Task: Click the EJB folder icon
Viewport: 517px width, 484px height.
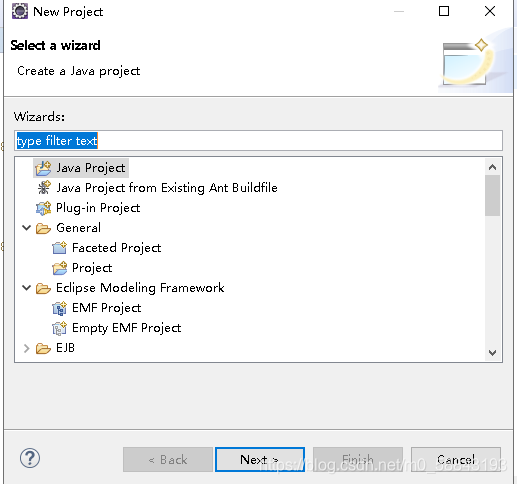Action: (43, 348)
